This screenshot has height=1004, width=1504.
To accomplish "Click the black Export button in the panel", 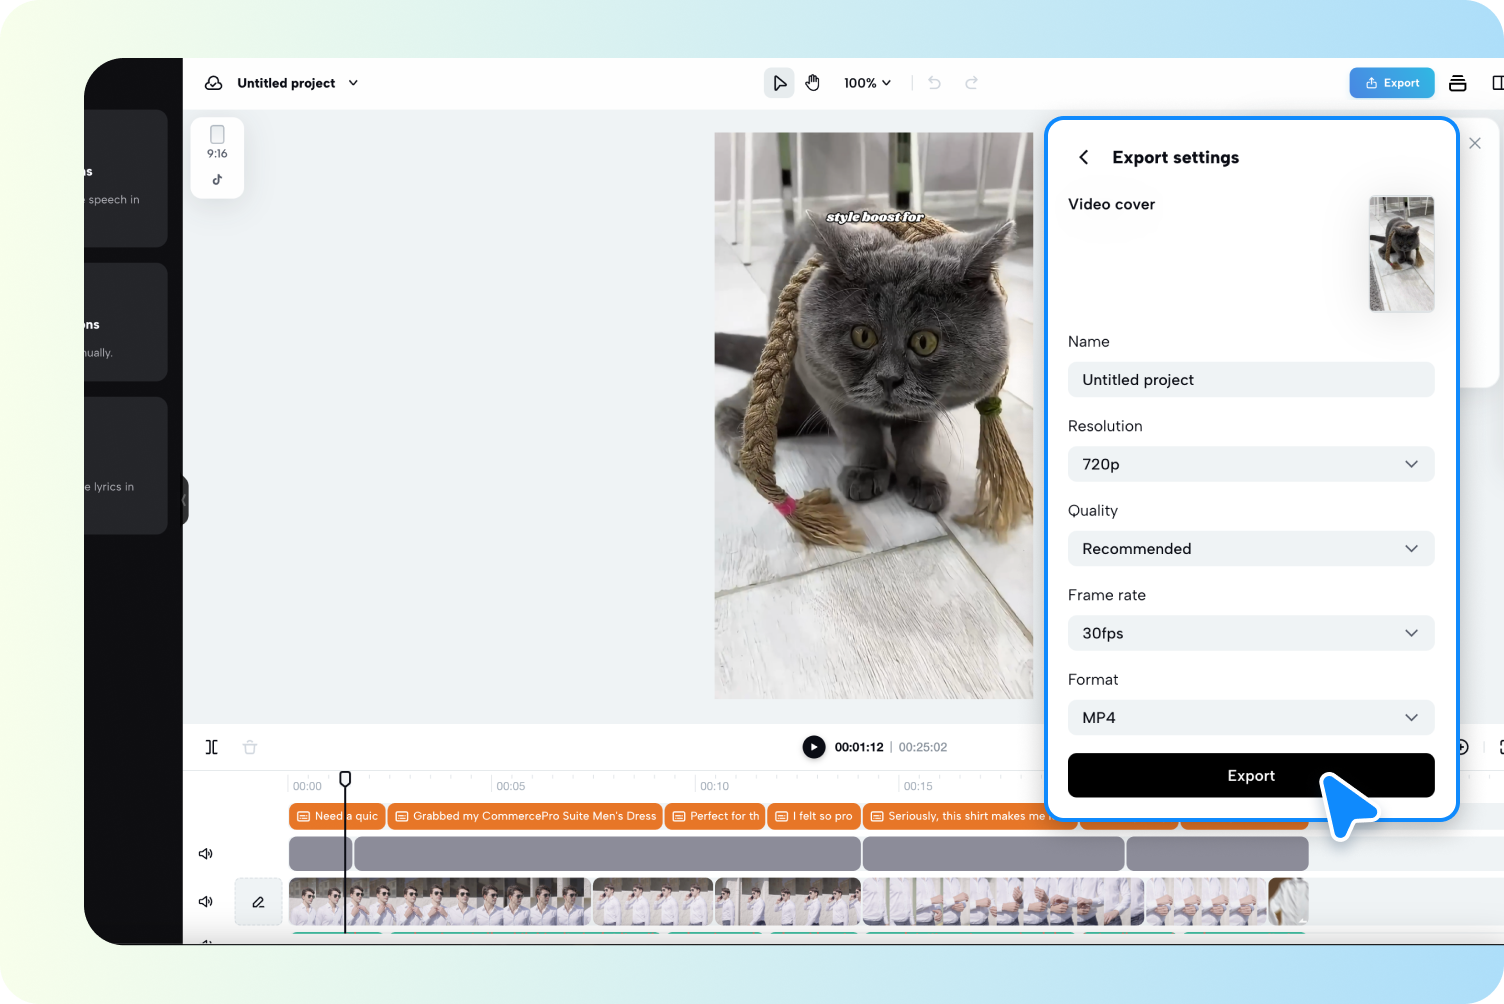I will click(x=1251, y=775).
